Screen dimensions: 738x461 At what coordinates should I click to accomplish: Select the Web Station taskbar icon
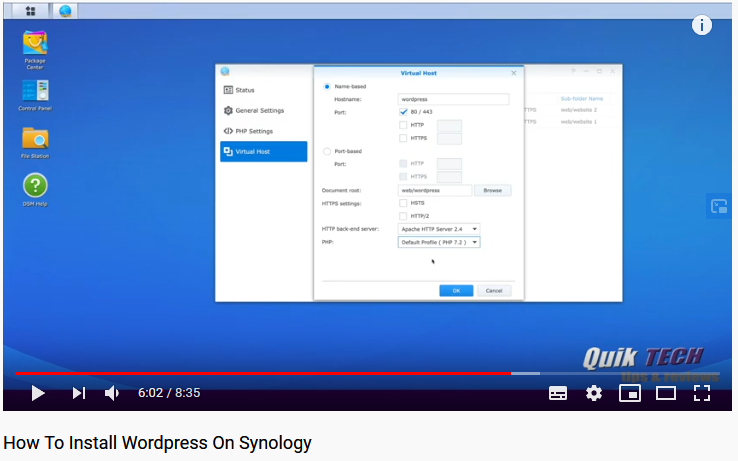65,11
